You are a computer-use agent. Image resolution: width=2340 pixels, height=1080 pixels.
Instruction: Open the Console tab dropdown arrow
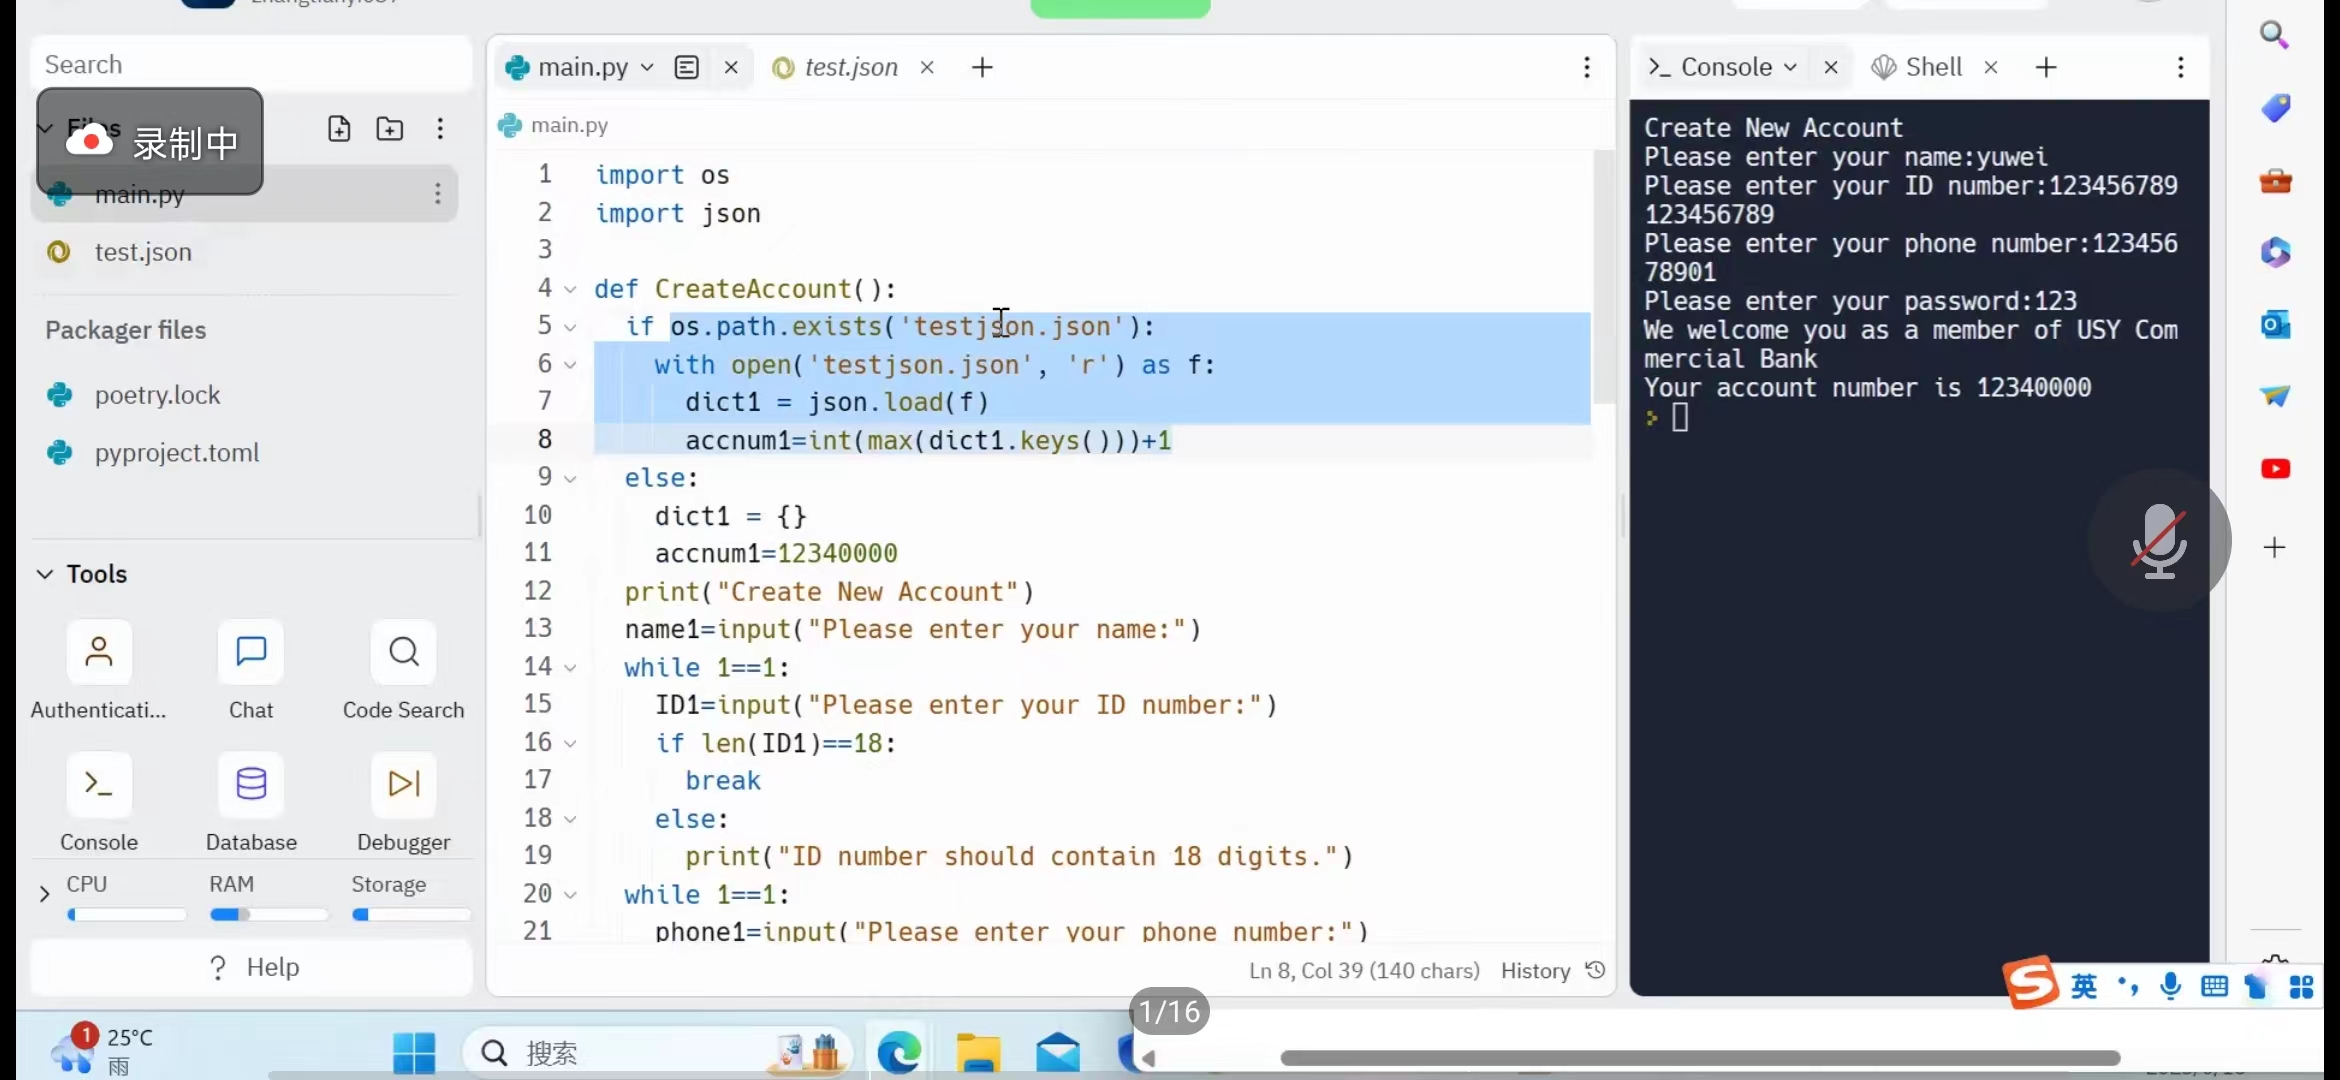pos(1790,67)
